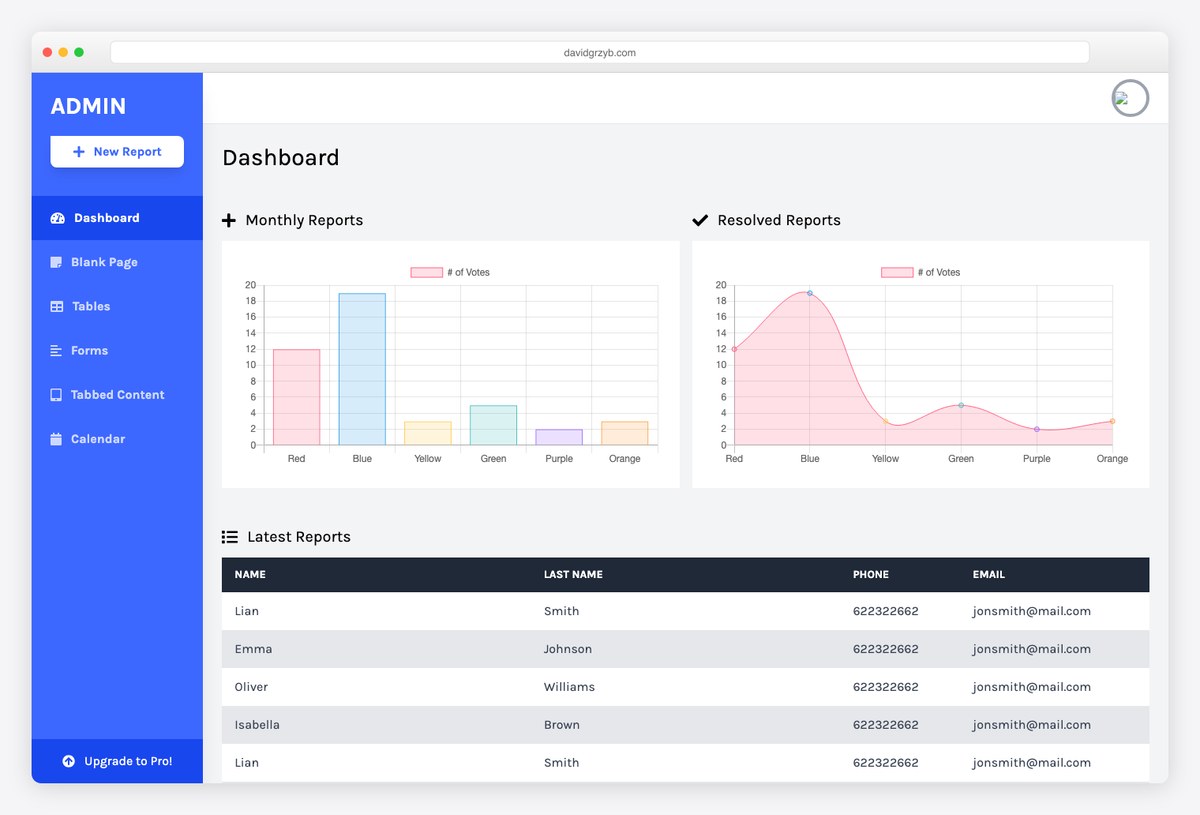
Task: Click the name Isabella in table
Action: [257, 725]
